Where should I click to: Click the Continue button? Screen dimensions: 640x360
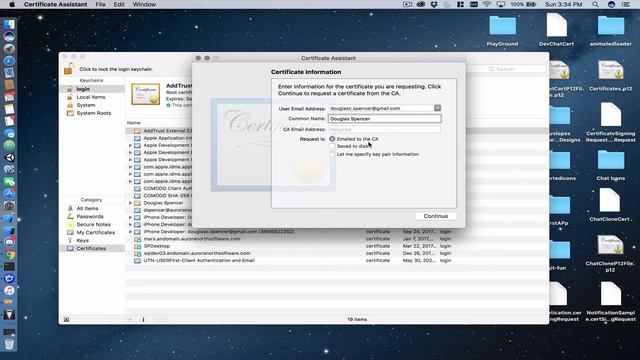[436, 216]
